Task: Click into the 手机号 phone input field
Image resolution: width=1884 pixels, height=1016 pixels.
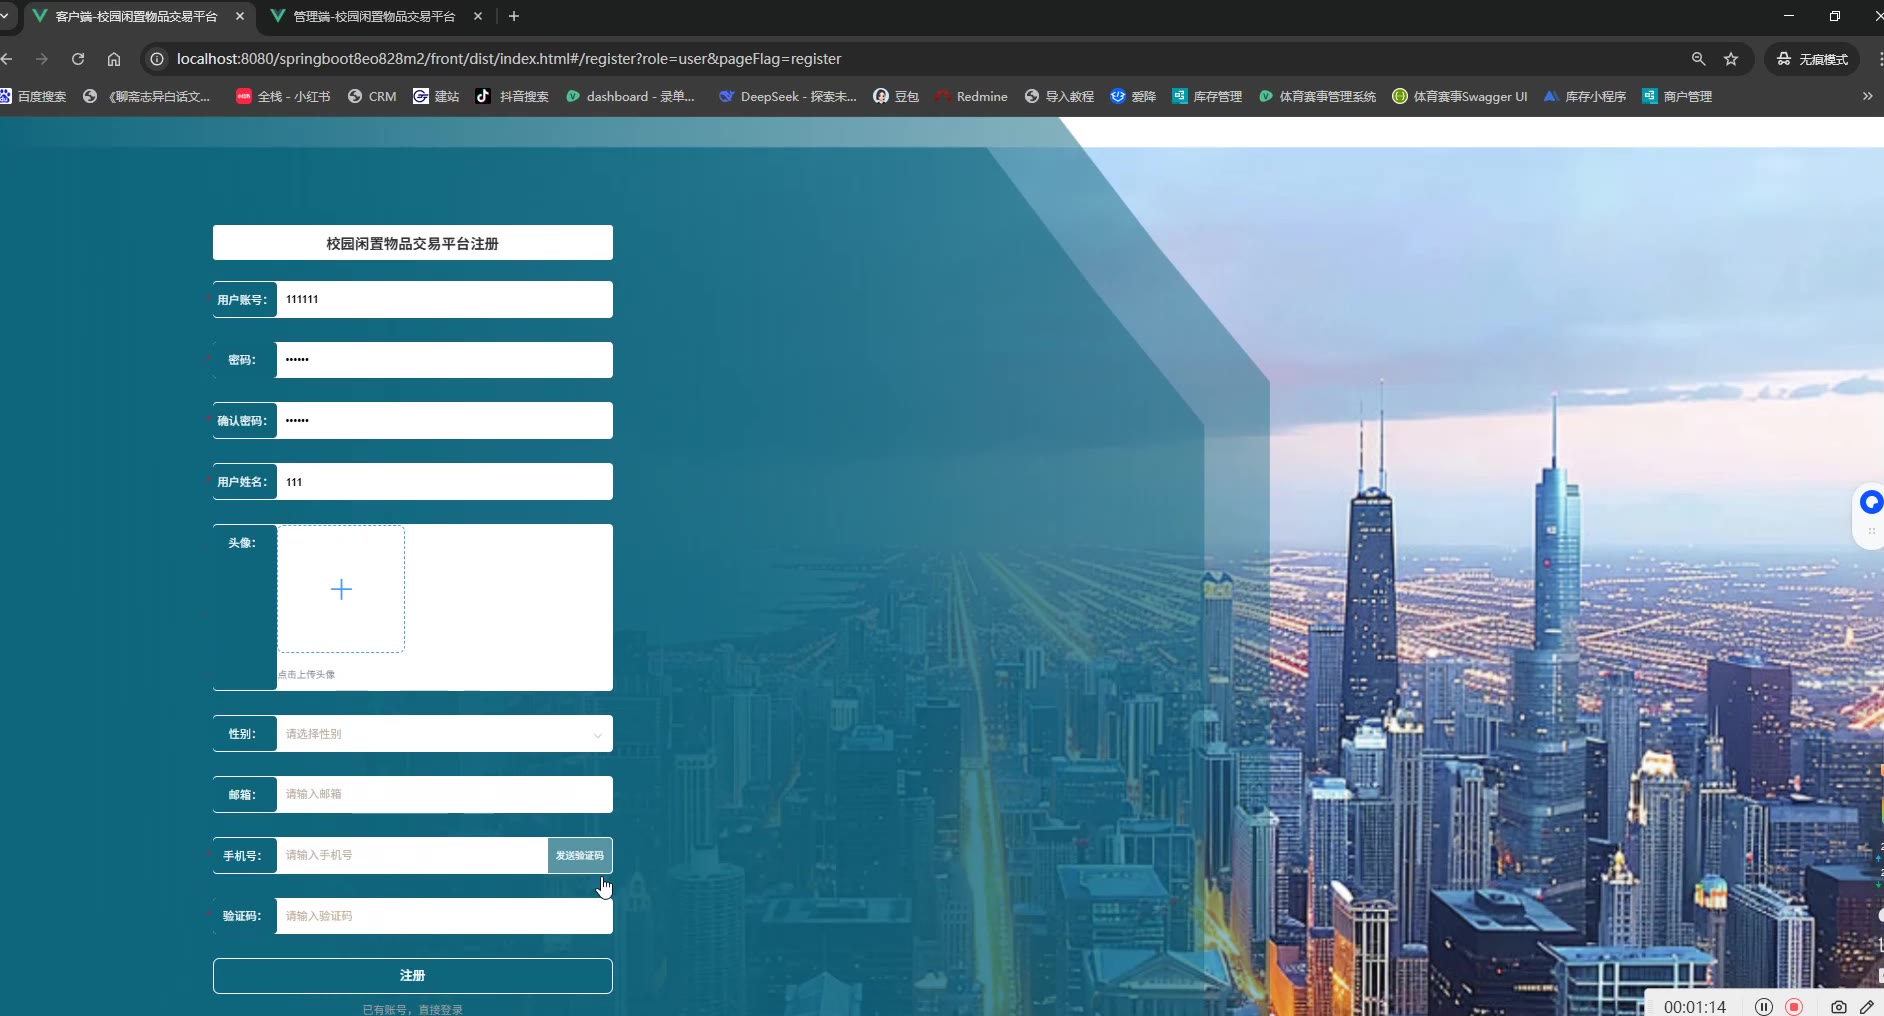Action: pos(411,856)
